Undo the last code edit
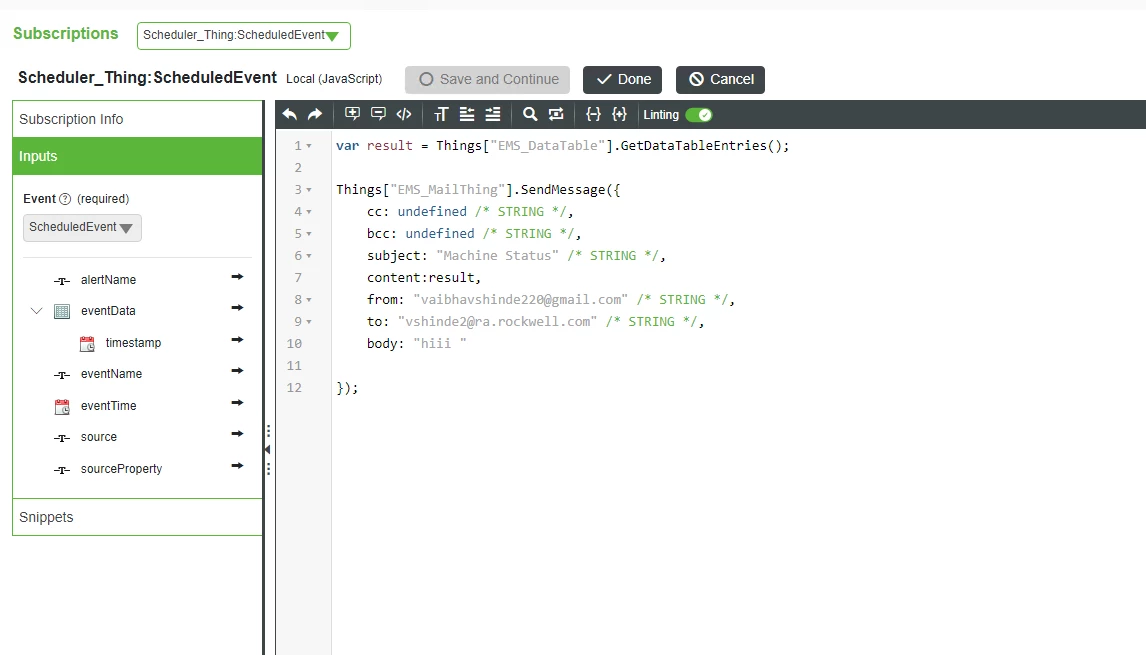The image size is (1146, 655). pos(289,115)
